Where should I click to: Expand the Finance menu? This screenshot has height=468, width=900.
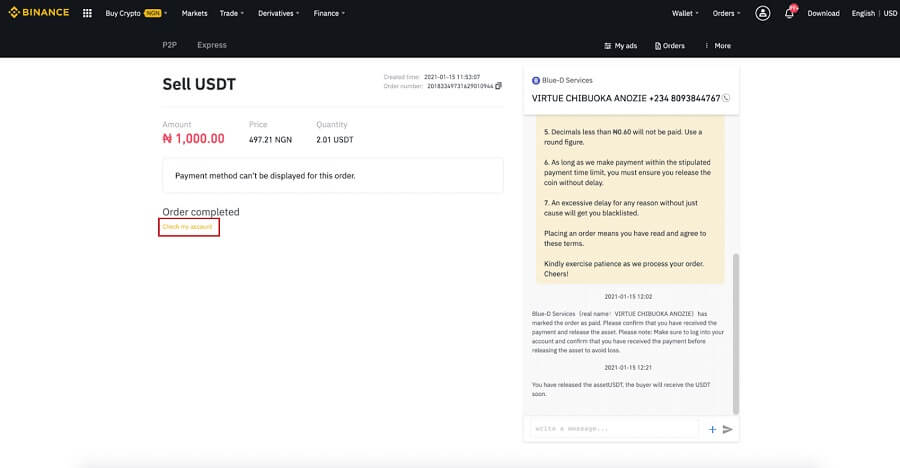click(x=329, y=13)
